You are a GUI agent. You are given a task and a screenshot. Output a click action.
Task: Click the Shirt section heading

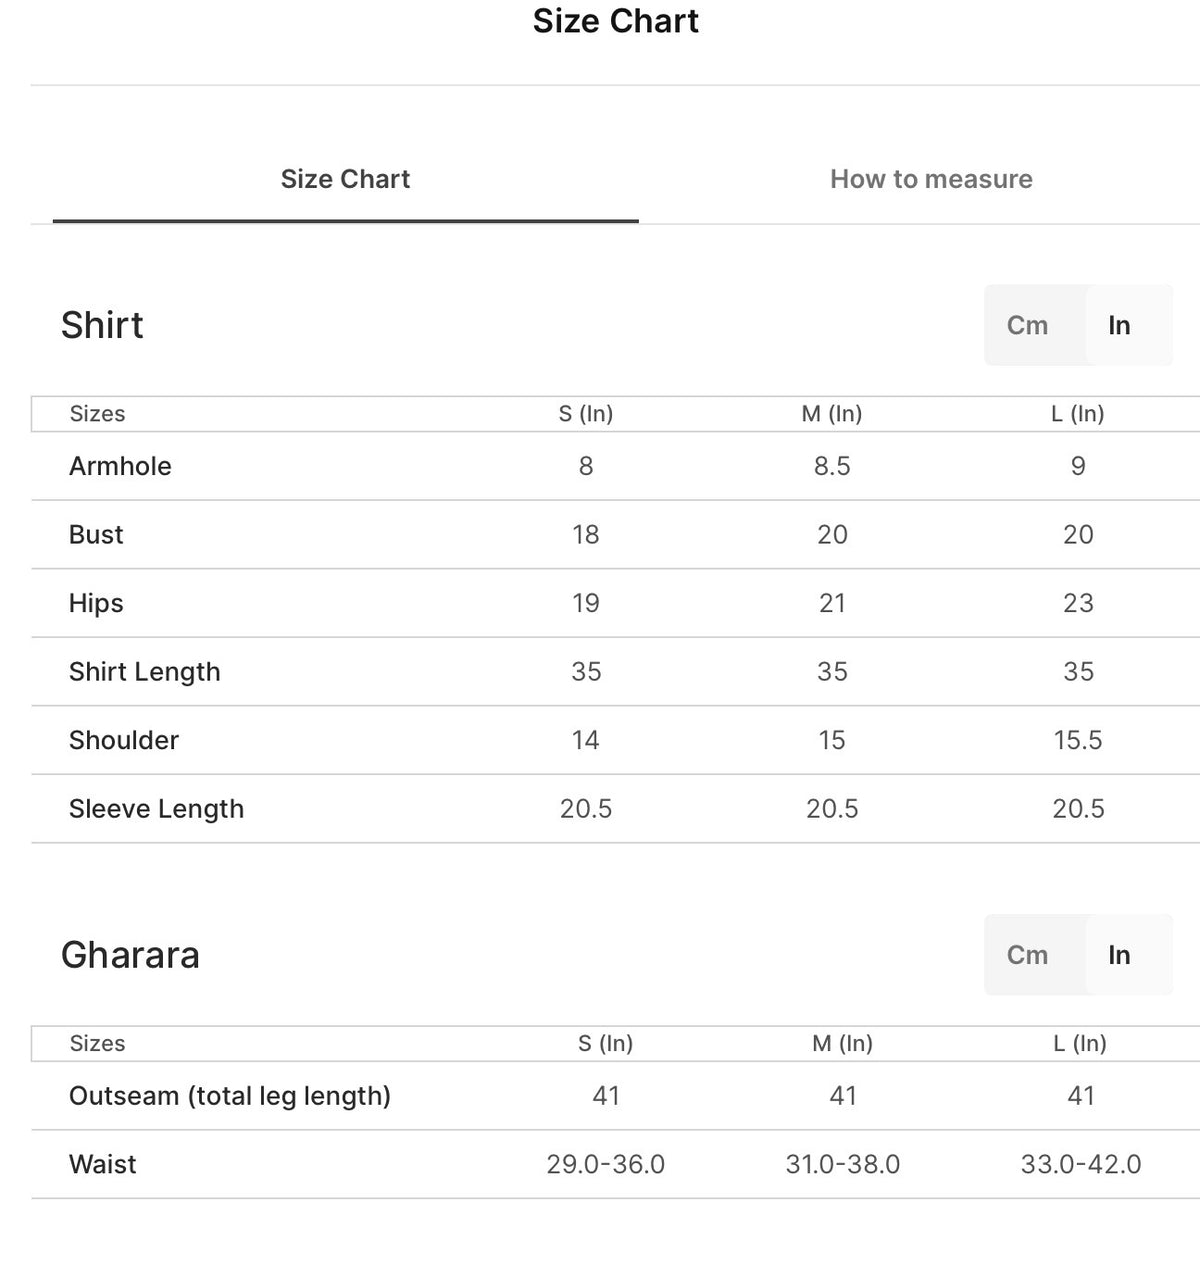click(x=102, y=325)
